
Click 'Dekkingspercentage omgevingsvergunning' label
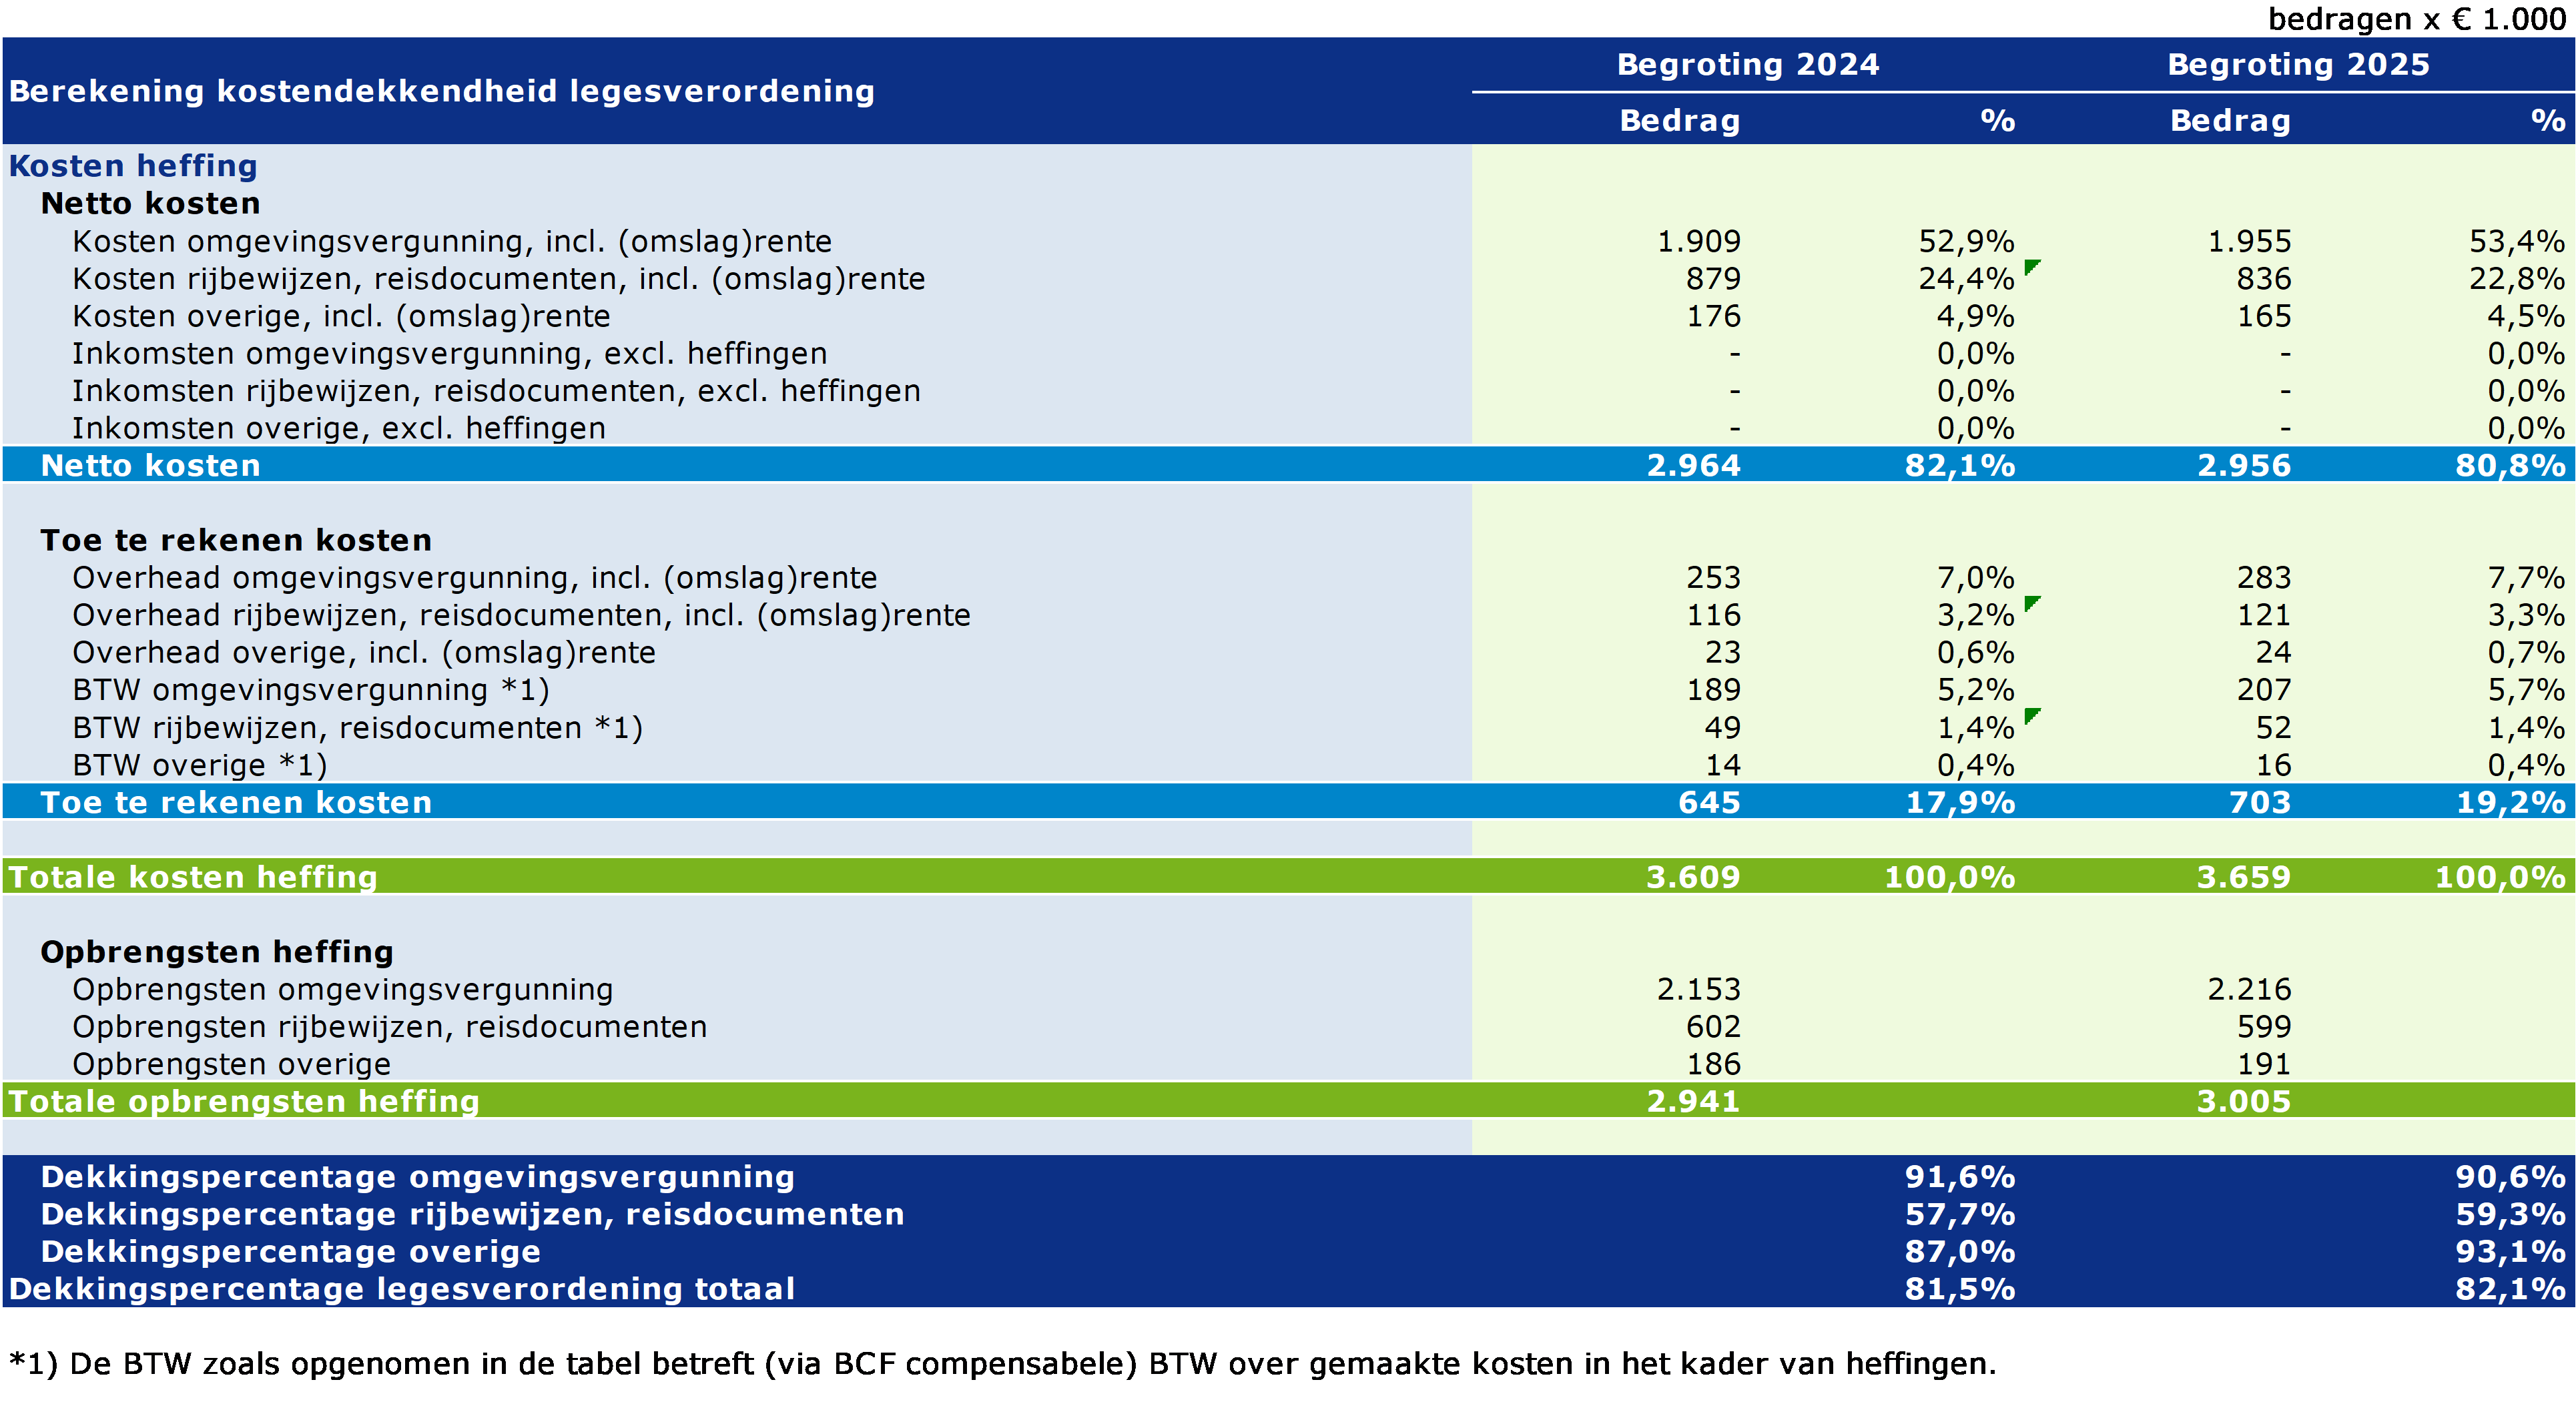(417, 1178)
